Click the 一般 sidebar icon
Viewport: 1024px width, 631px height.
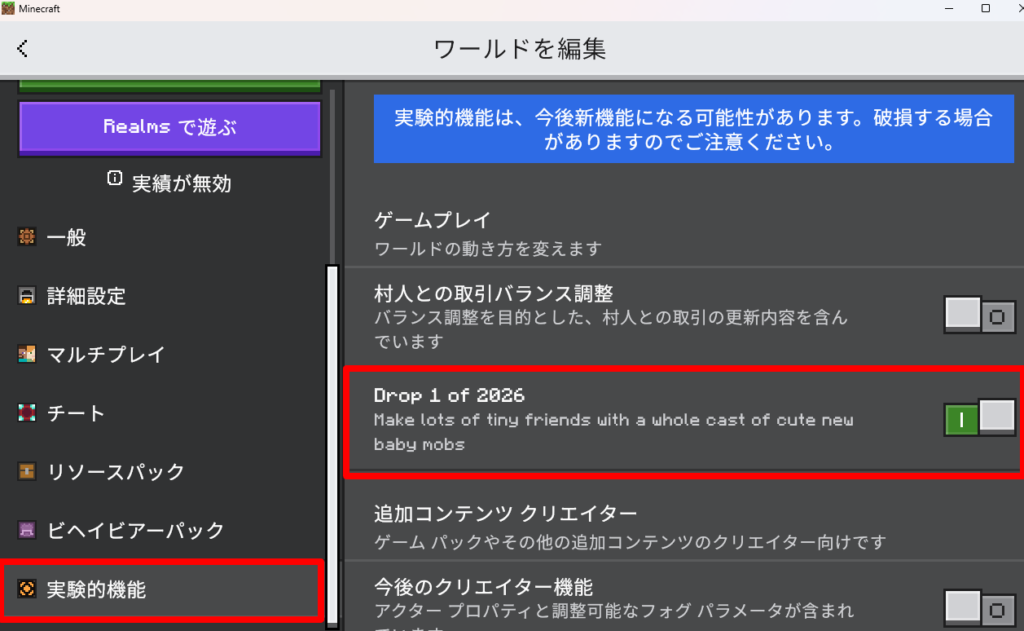pyautogui.click(x=27, y=237)
